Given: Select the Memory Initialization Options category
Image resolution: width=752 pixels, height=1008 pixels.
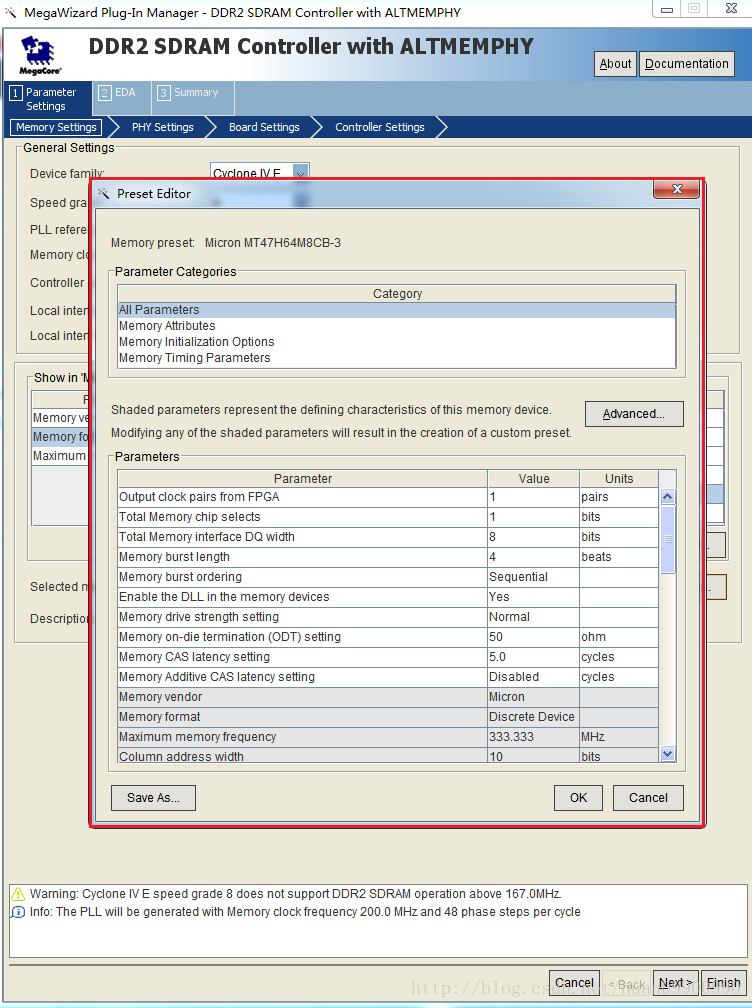Looking at the screenshot, I should point(397,342).
